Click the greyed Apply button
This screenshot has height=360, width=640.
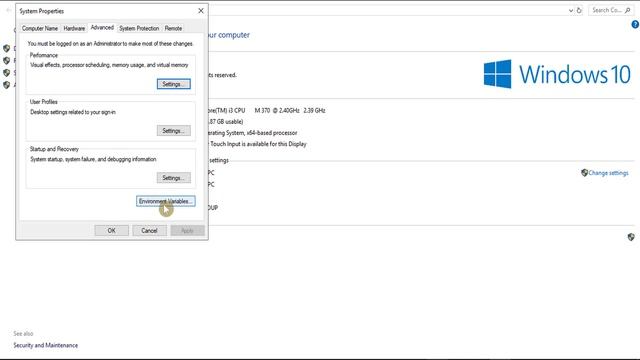pyautogui.click(x=187, y=231)
